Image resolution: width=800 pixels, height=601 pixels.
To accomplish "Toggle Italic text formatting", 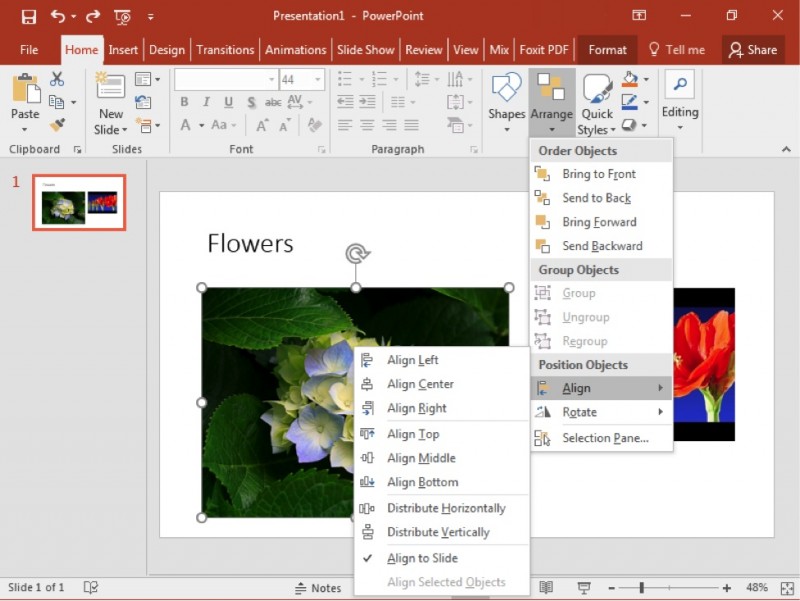I will click(206, 102).
